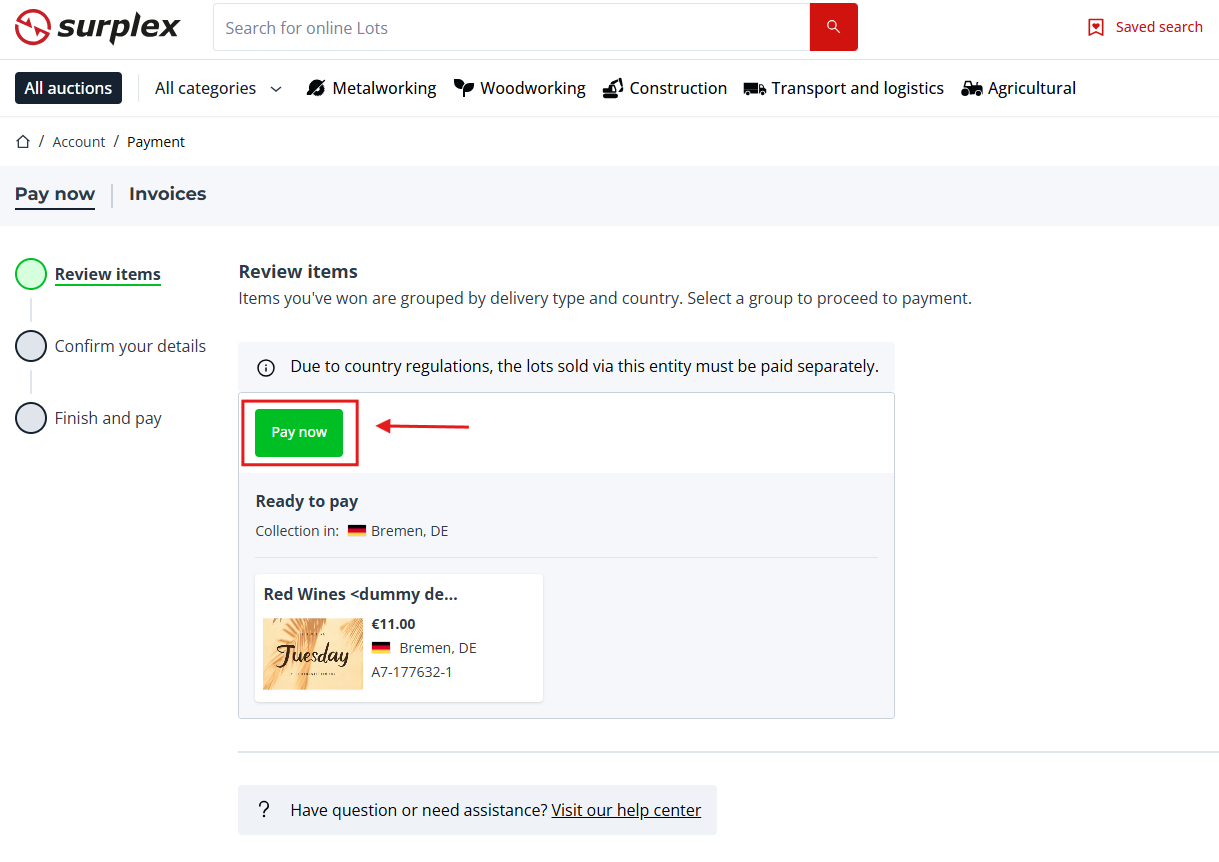Open Saved search bookmark icon

[x=1096, y=28]
